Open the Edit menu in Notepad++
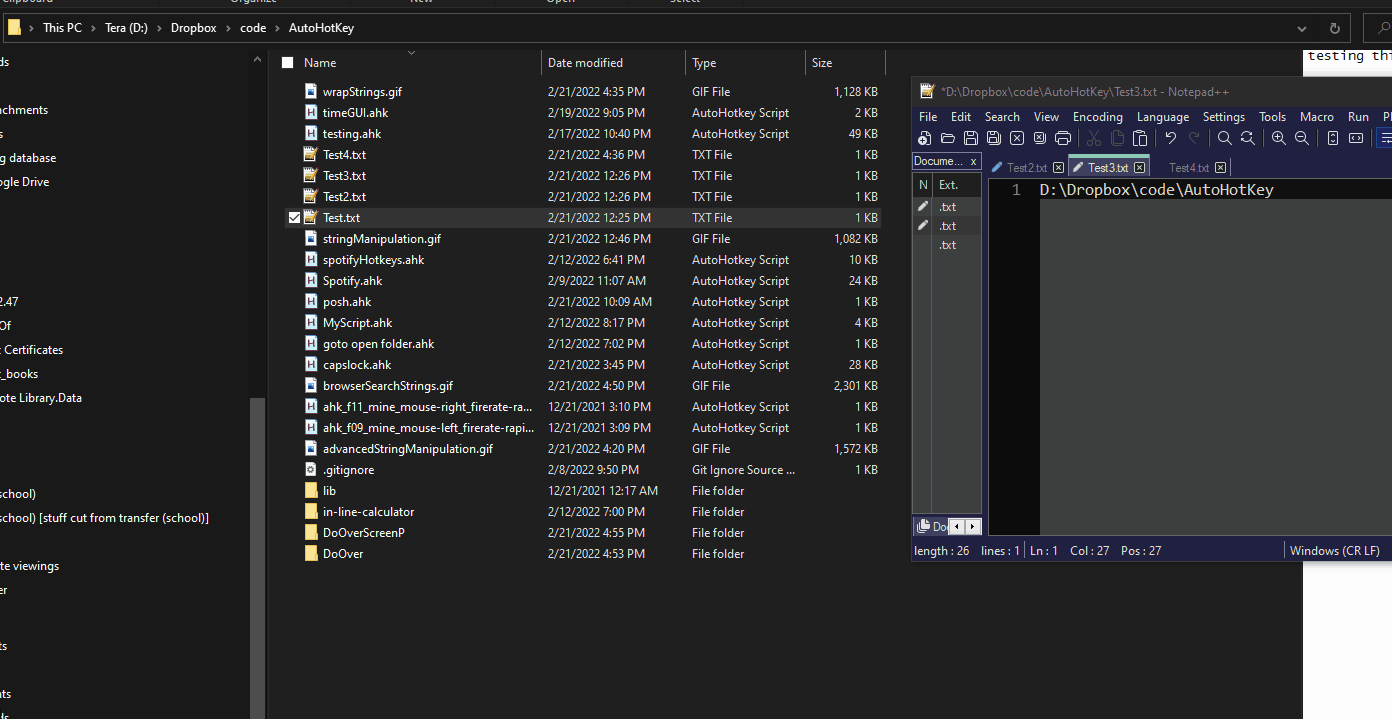The height and width of the screenshot is (719, 1392). pos(961,117)
